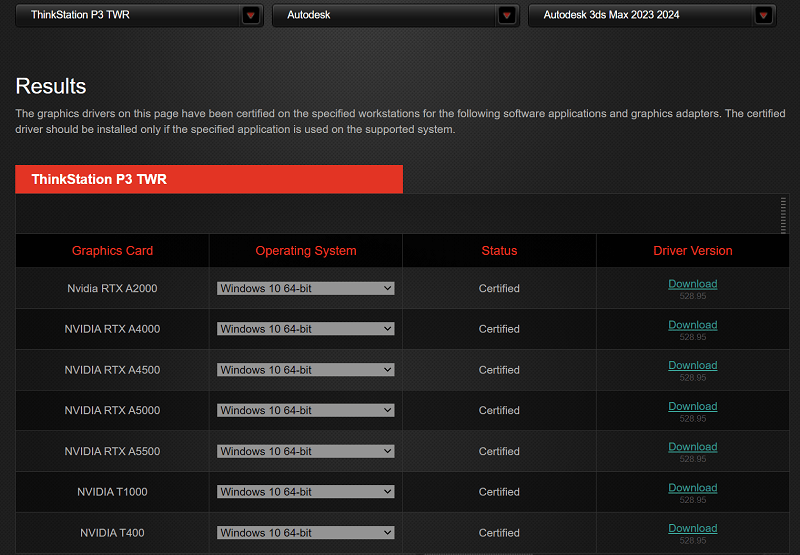This screenshot has height=555, width=800.
Task: Open OS dropdown for NVIDIA RTX A4000
Action: tap(306, 329)
